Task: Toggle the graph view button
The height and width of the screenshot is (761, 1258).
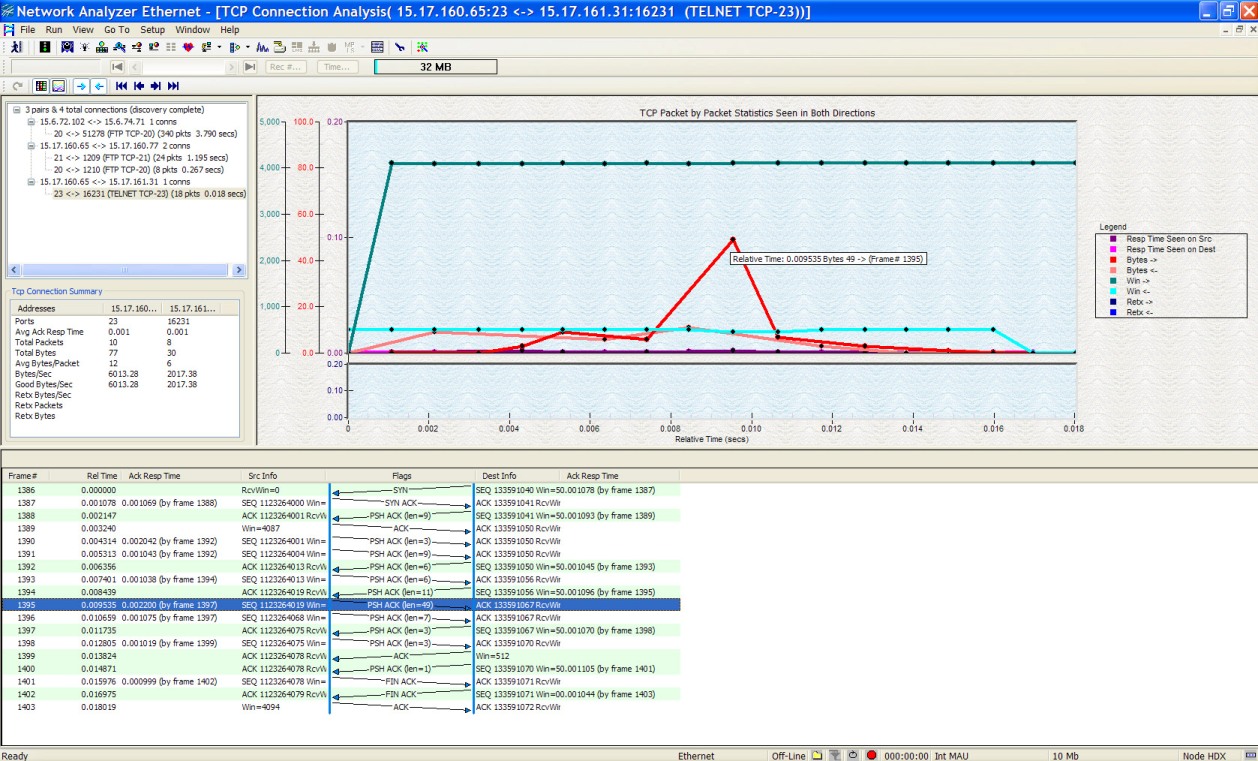Action: pos(58,86)
